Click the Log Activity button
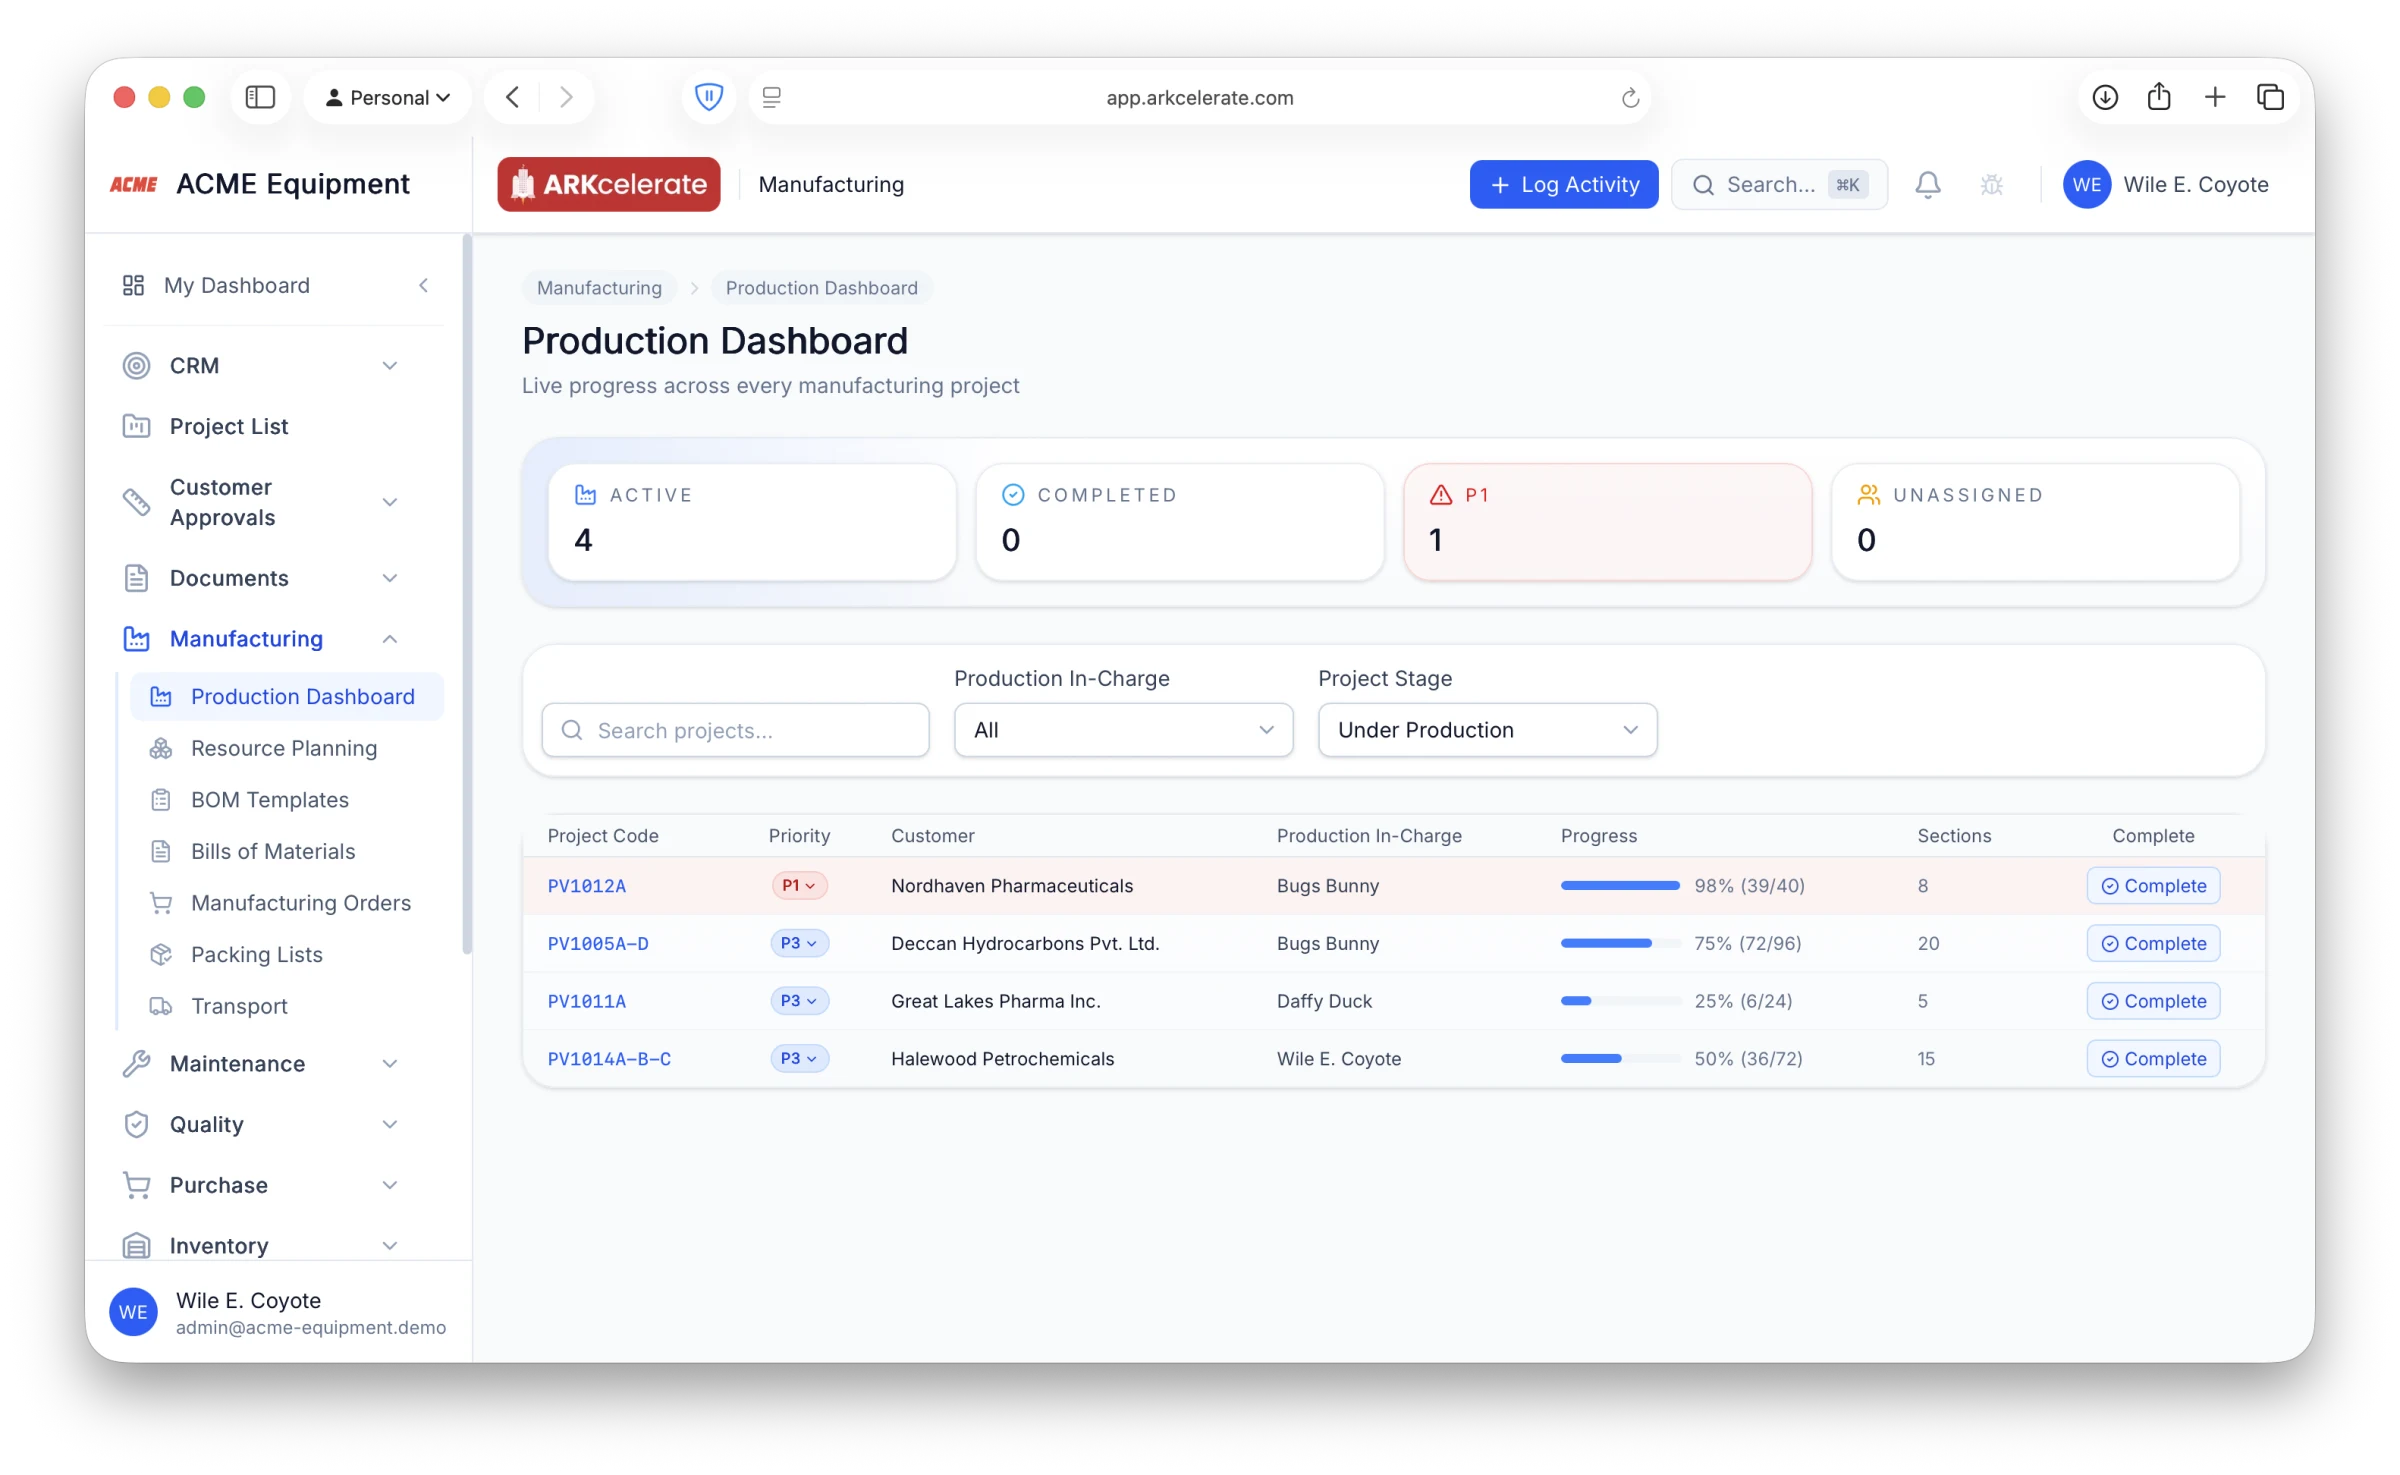This screenshot has width=2400, height=1475. [1563, 184]
